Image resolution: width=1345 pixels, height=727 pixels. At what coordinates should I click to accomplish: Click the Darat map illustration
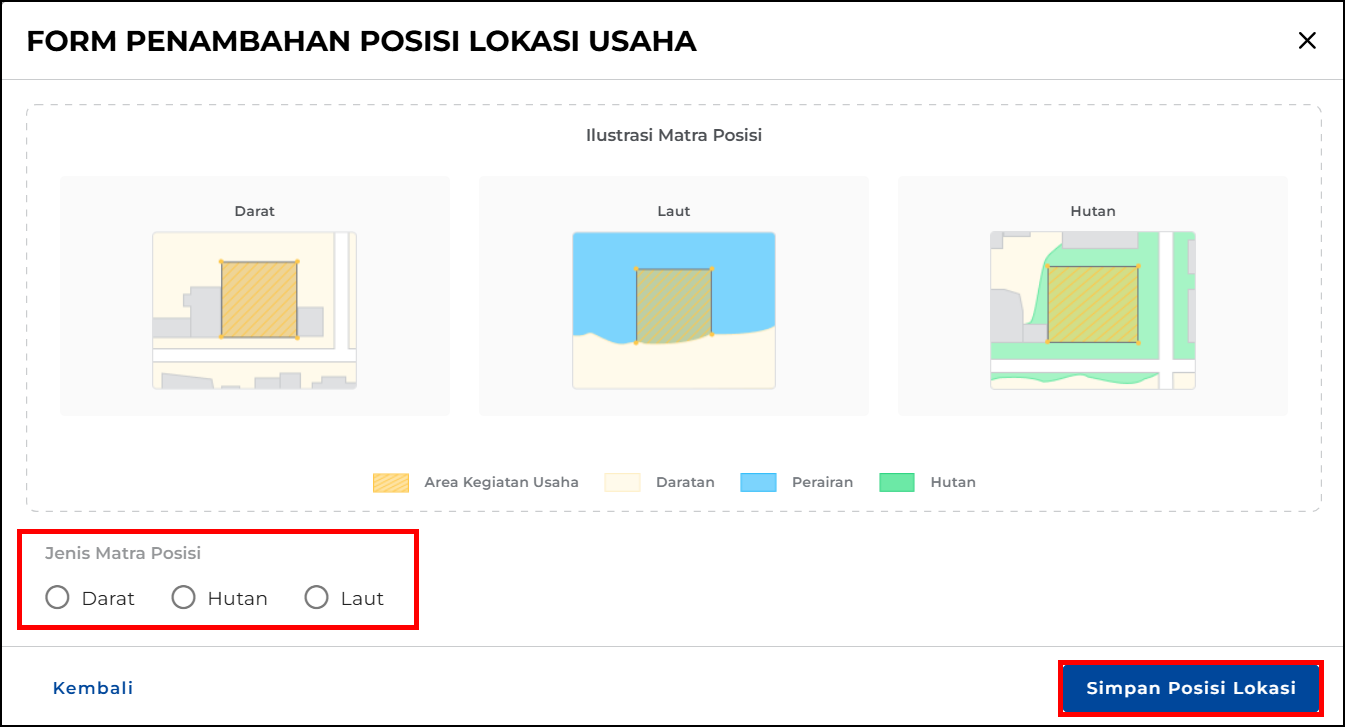pos(255,310)
